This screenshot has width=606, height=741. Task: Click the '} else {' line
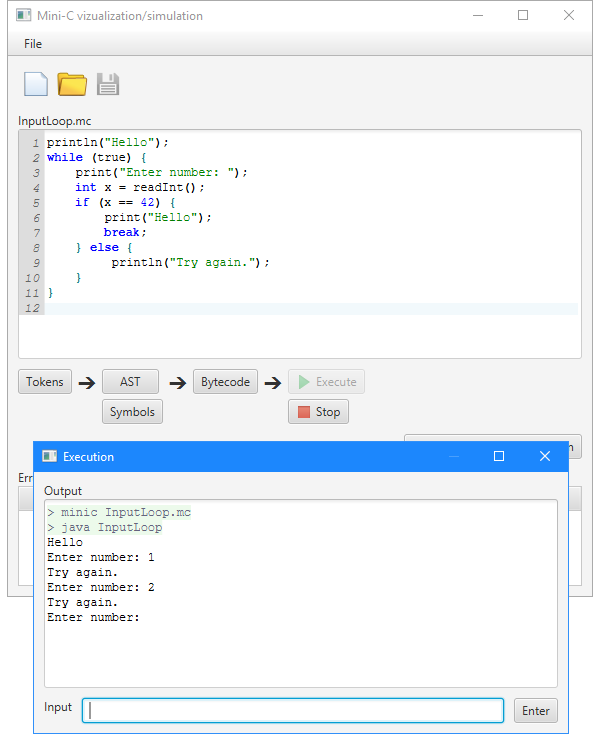click(104, 248)
